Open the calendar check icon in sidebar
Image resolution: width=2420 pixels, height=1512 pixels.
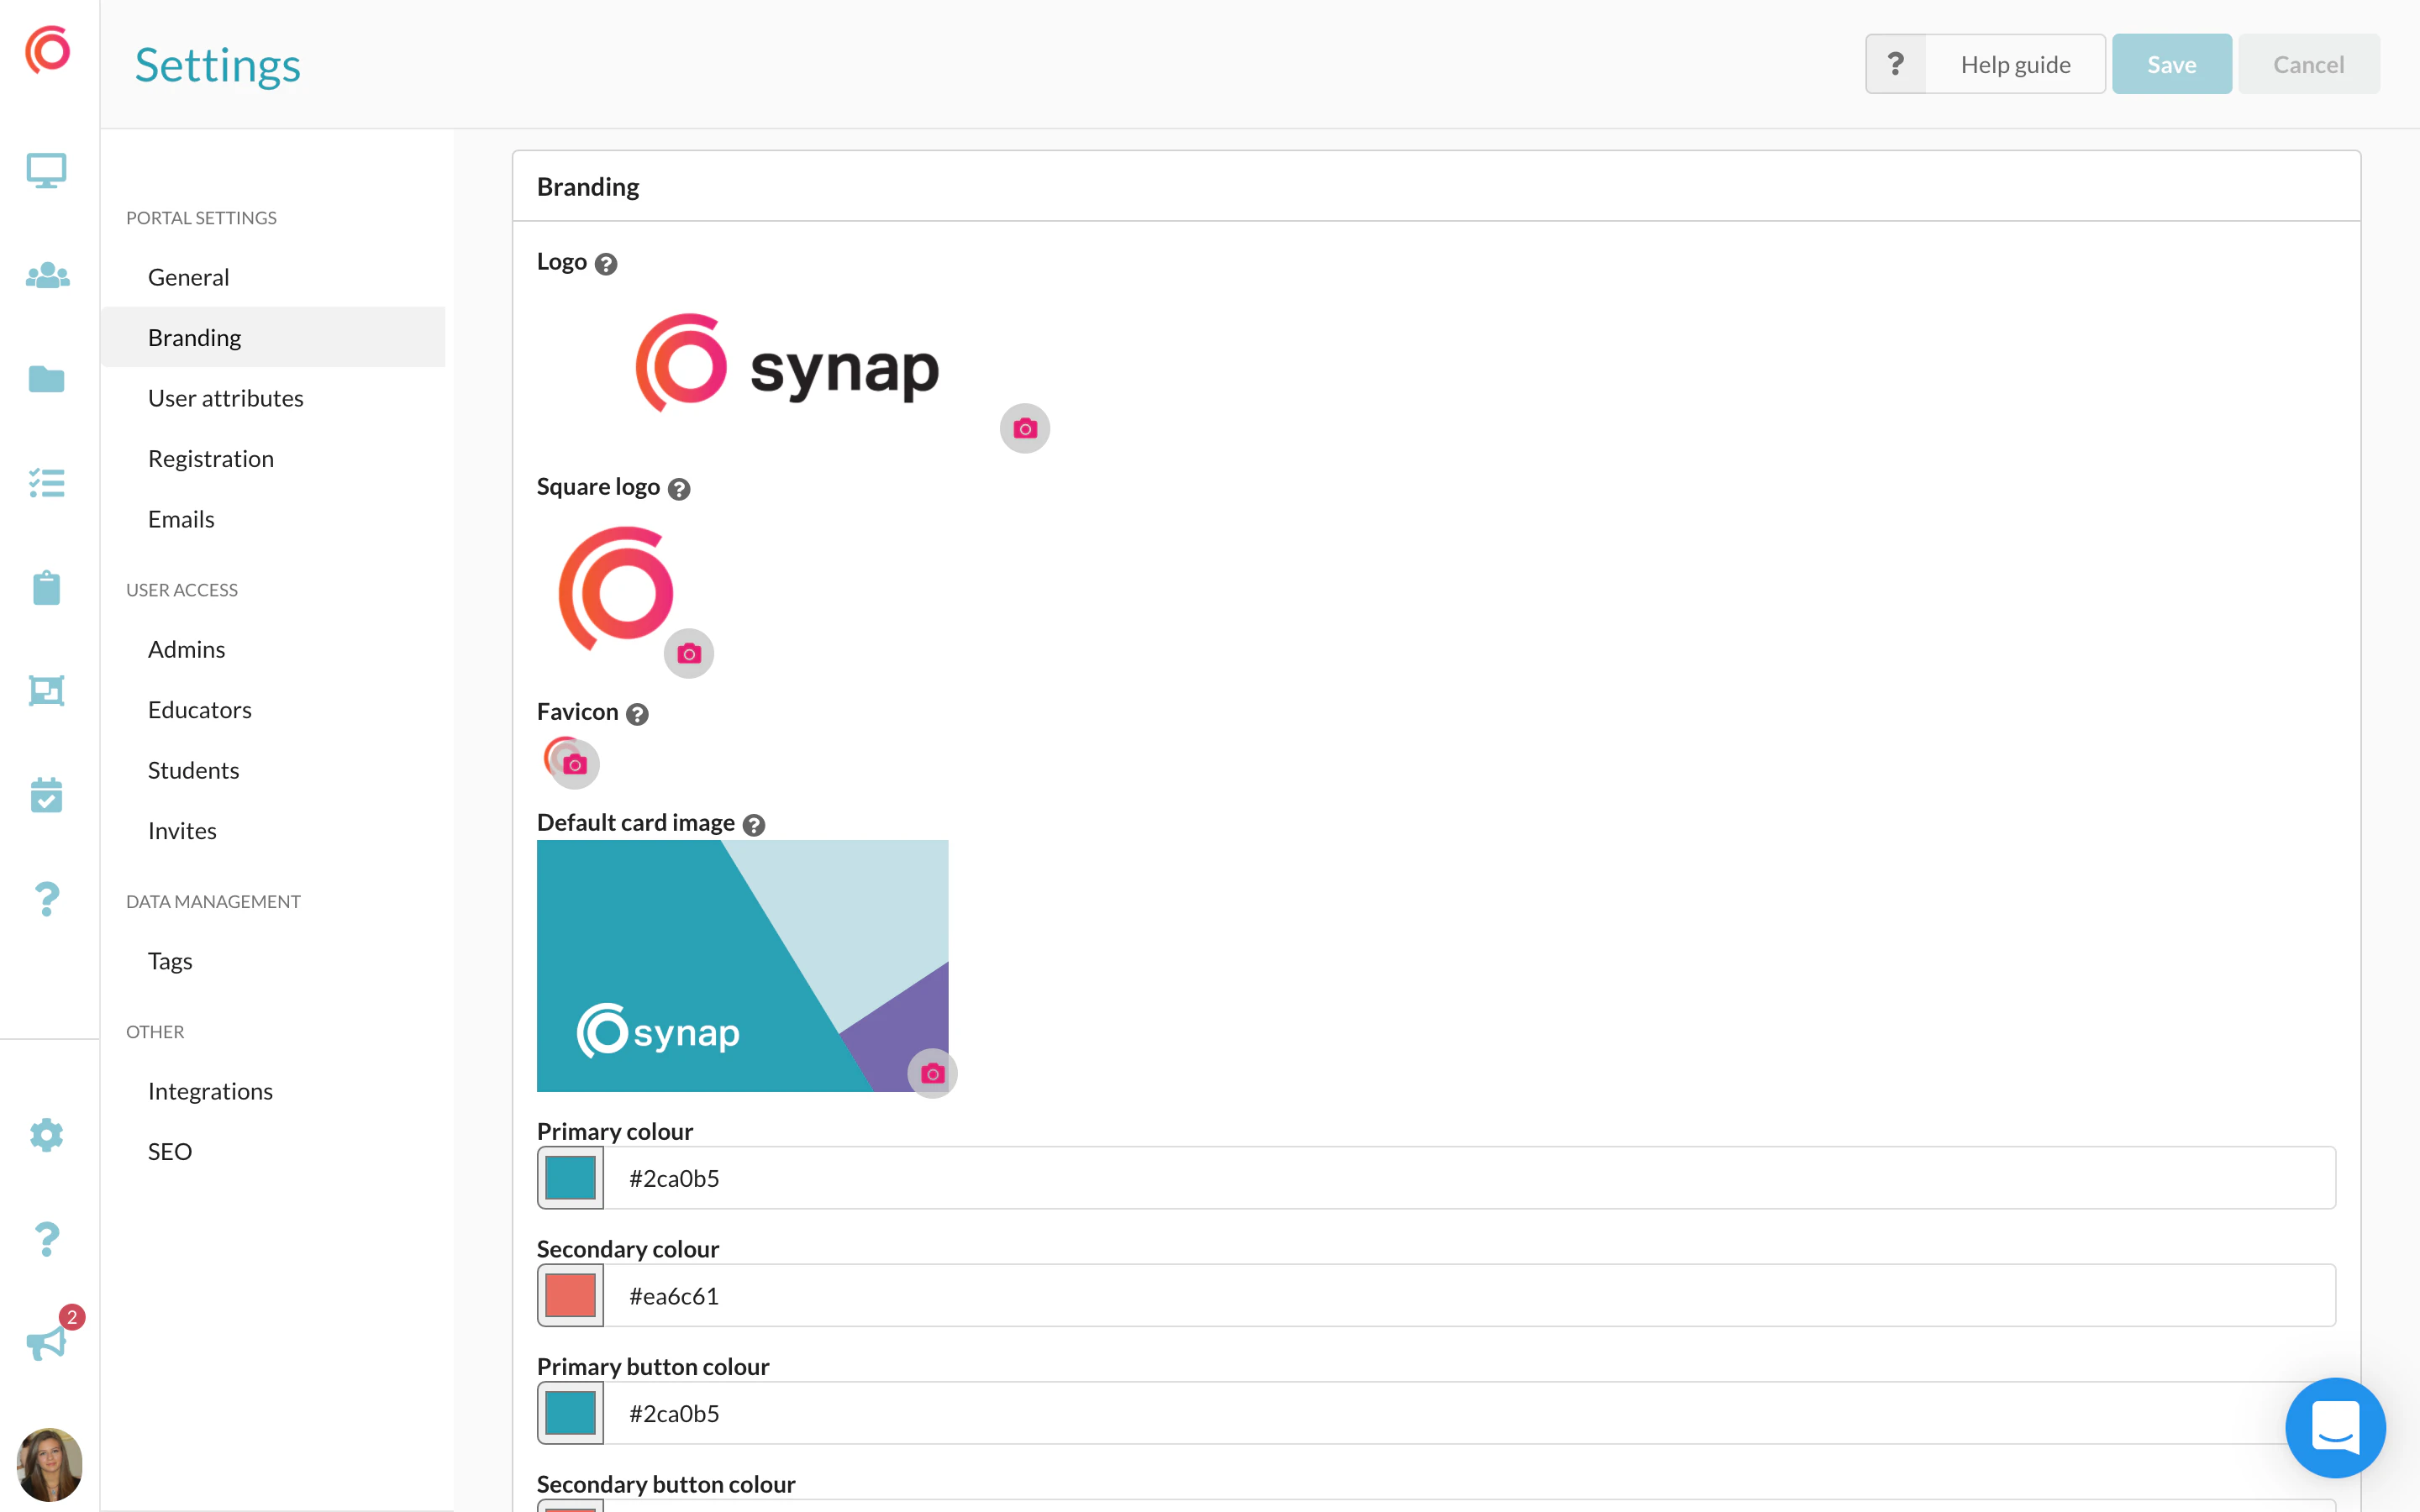click(x=47, y=795)
